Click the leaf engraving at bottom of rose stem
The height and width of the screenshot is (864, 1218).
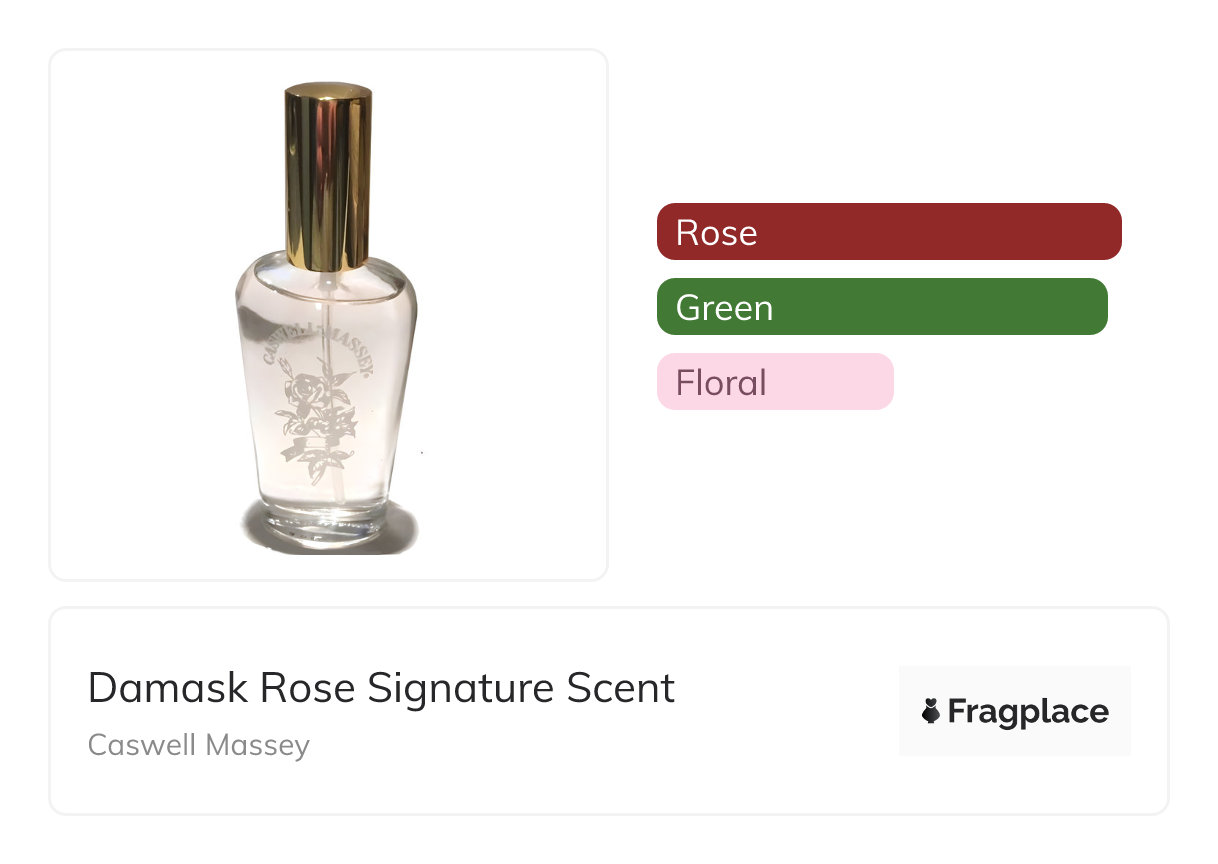[316, 468]
